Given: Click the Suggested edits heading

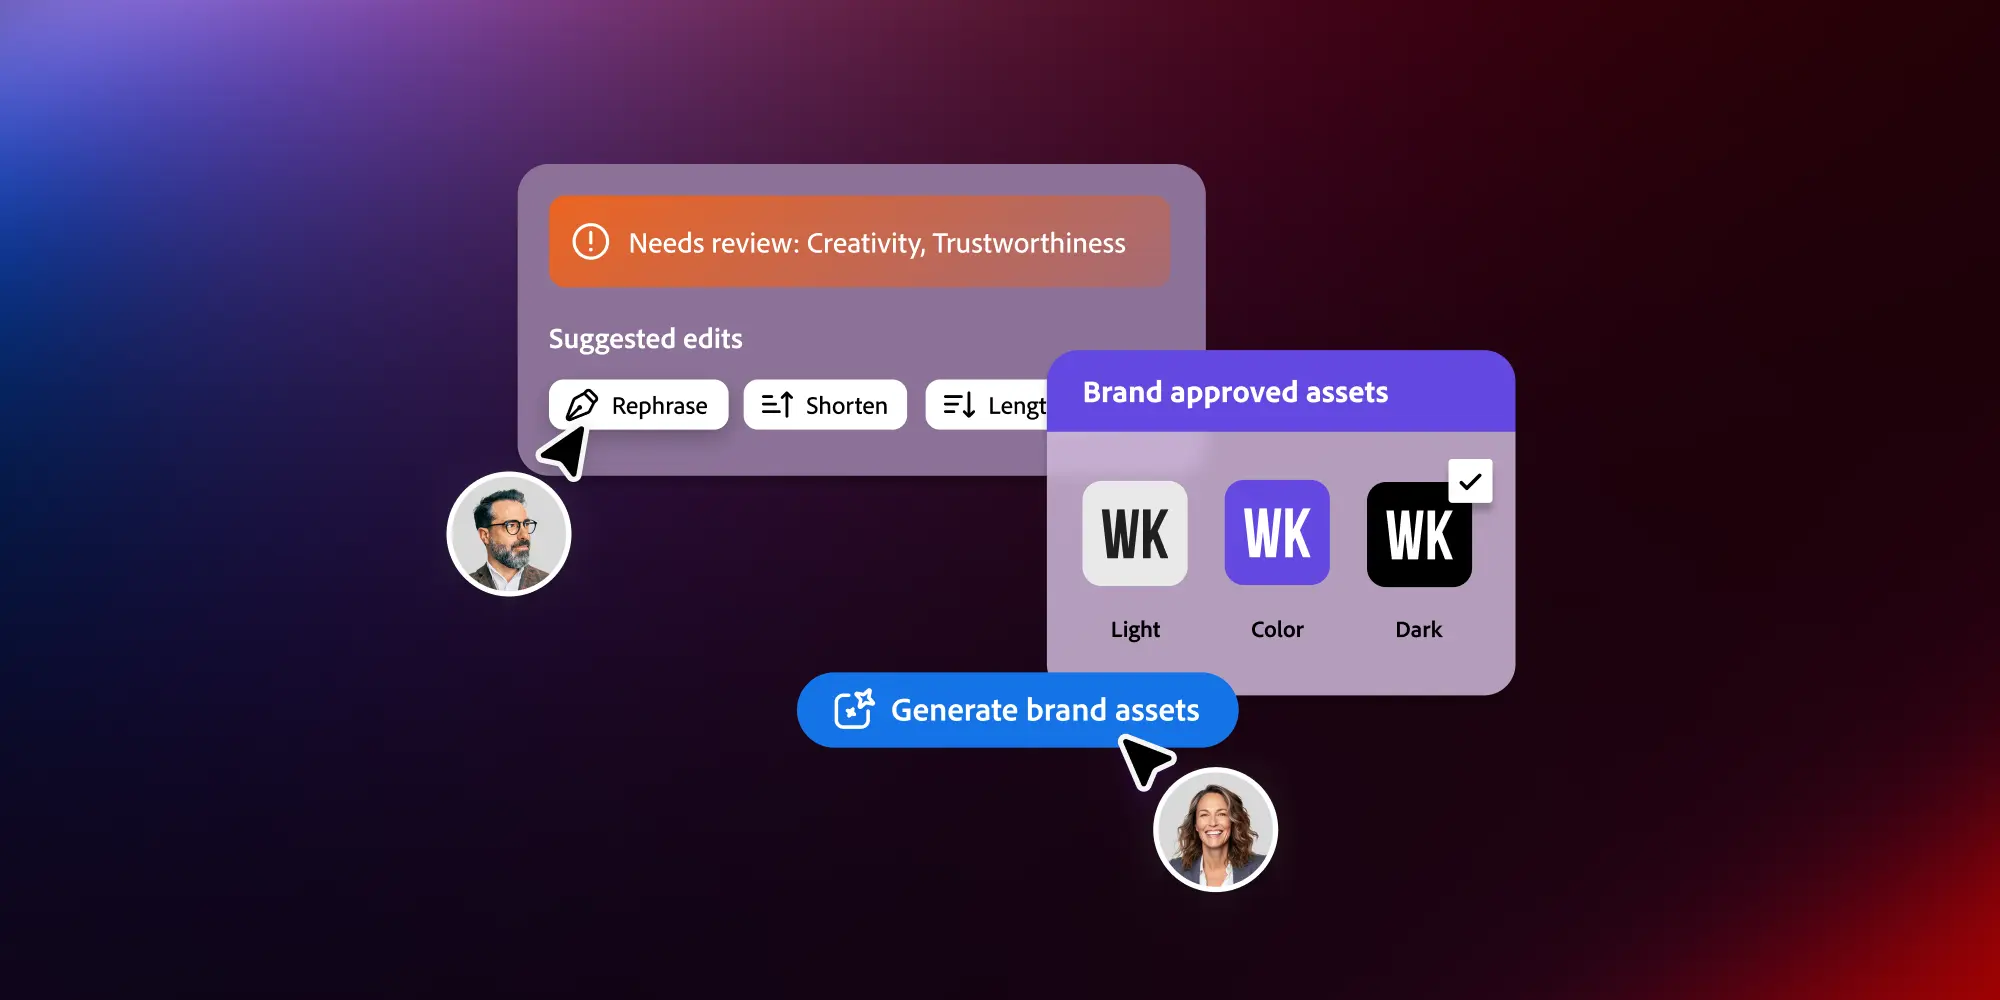Looking at the screenshot, I should [x=645, y=339].
